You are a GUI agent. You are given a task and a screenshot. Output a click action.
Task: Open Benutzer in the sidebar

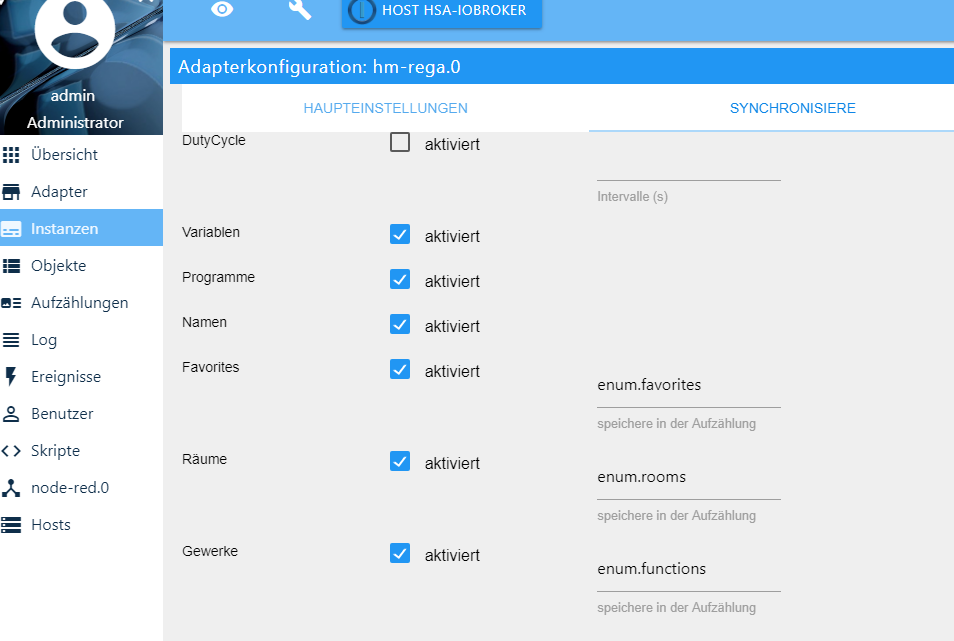tap(82, 414)
